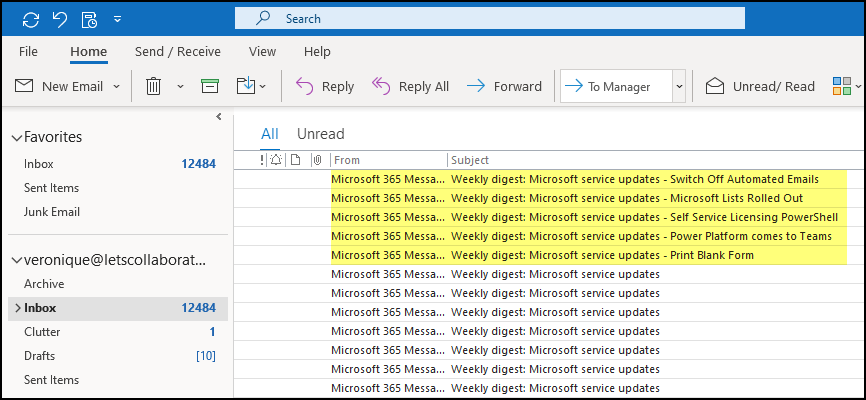The image size is (866, 400).
Task: Sort by the Reminder bell column icon
Action: point(275,160)
